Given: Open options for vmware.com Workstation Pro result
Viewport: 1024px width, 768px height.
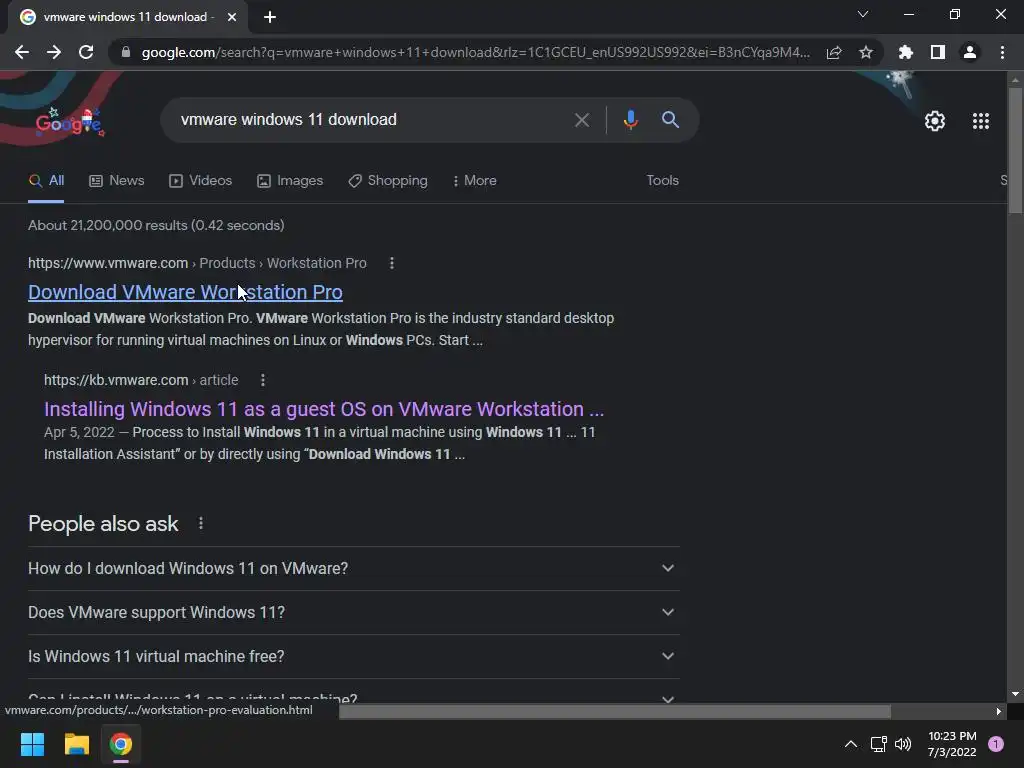Looking at the screenshot, I should (392, 263).
